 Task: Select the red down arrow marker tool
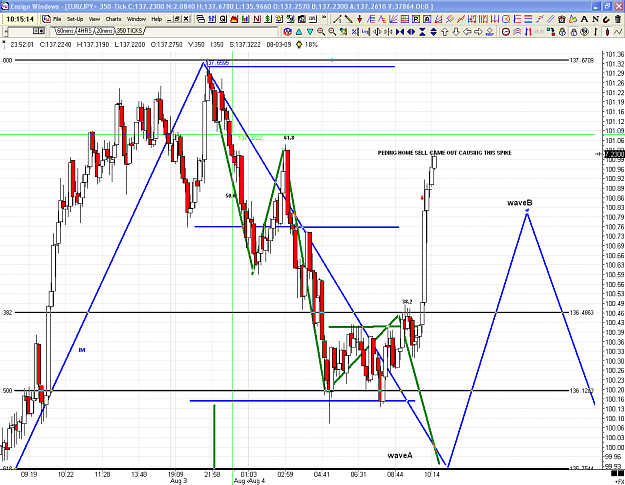pos(360,19)
